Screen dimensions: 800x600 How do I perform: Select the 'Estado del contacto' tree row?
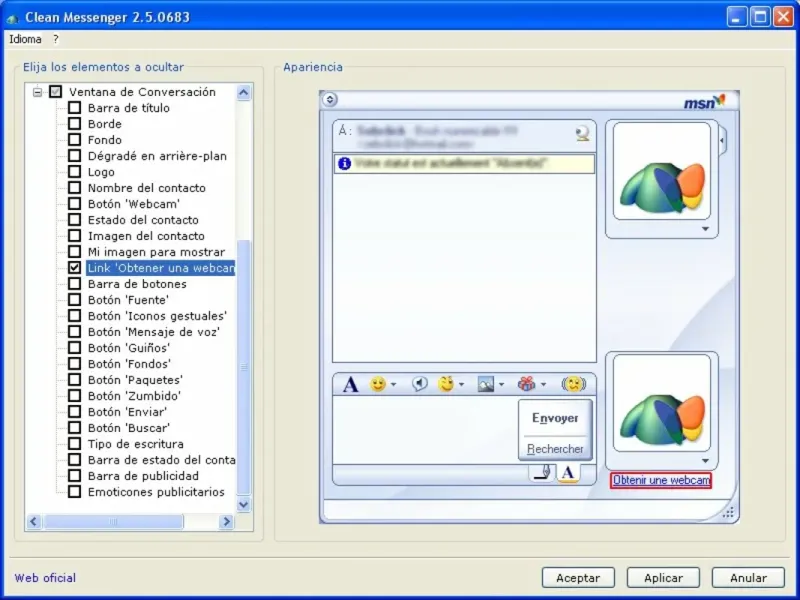(143, 220)
